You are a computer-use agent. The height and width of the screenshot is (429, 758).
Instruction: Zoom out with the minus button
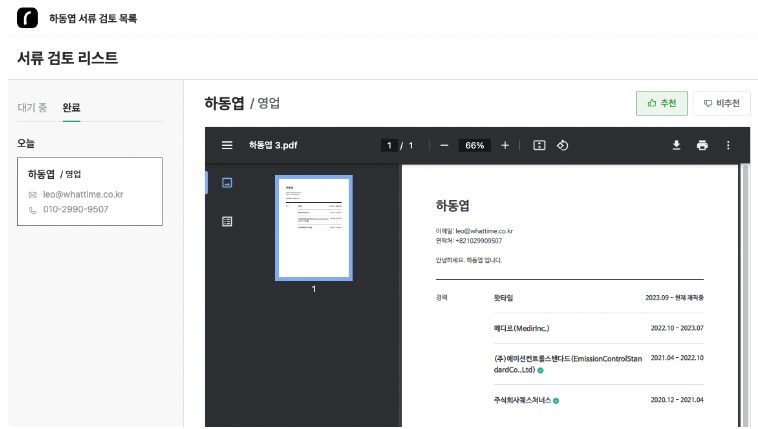pos(444,145)
